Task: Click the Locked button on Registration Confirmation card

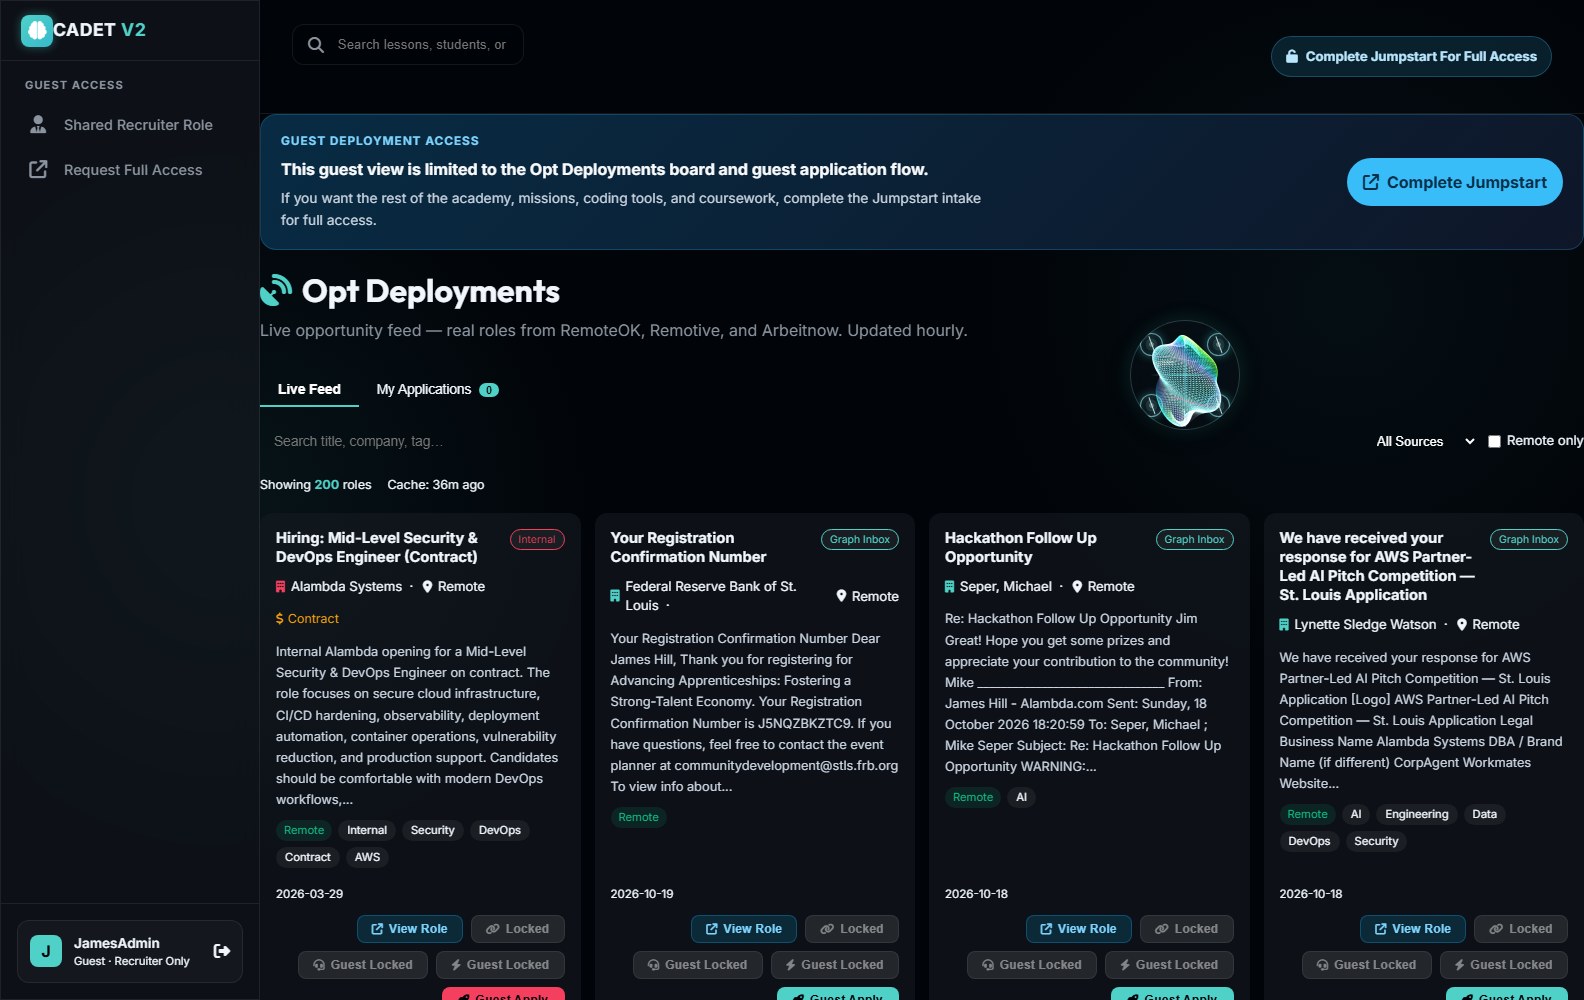Action: tap(852, 929)
